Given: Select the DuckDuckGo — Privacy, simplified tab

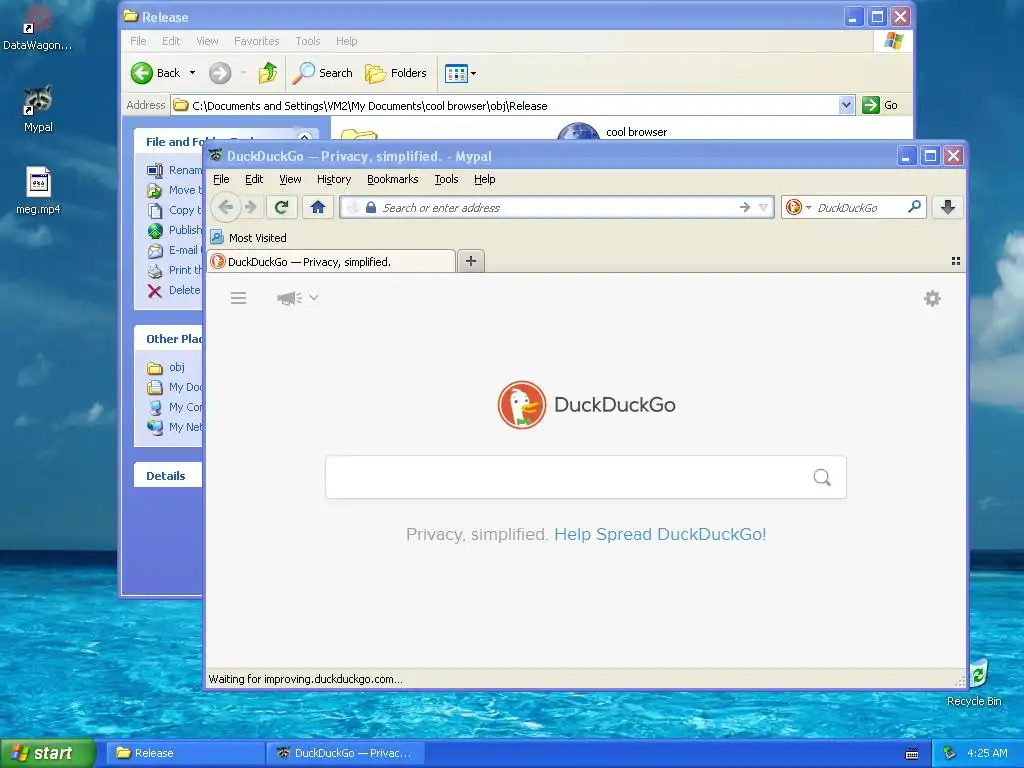Looking at the screenshot, I should pyautogui.click(x=332, y=262).
